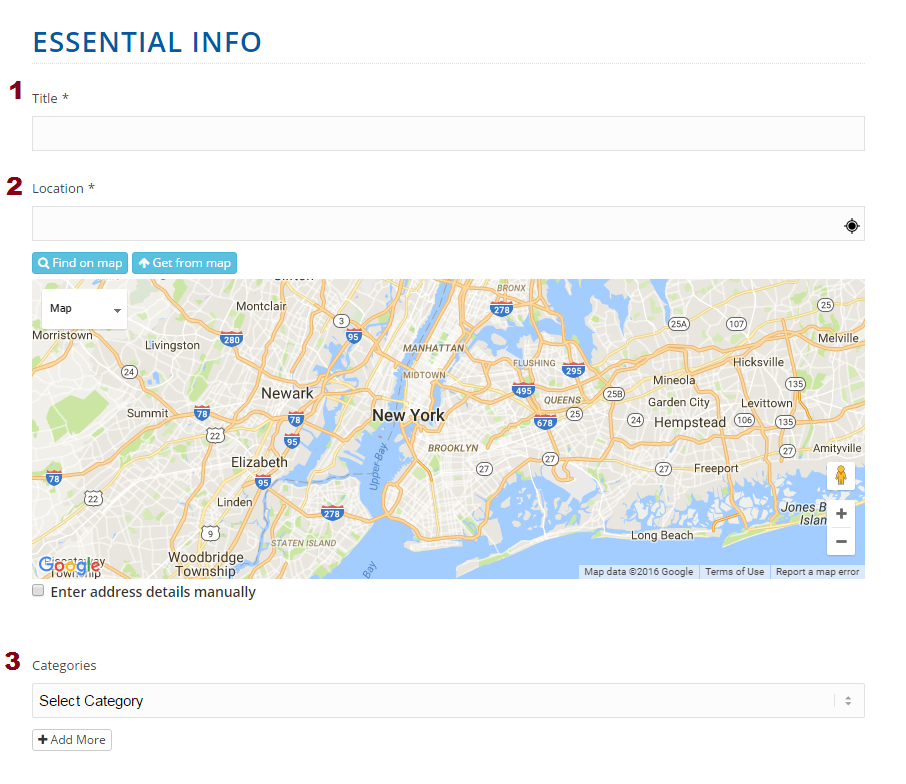This screenshot has width=906, height=784.
Task: Click the Livingston label on map
Action: (x=172, y=345)
